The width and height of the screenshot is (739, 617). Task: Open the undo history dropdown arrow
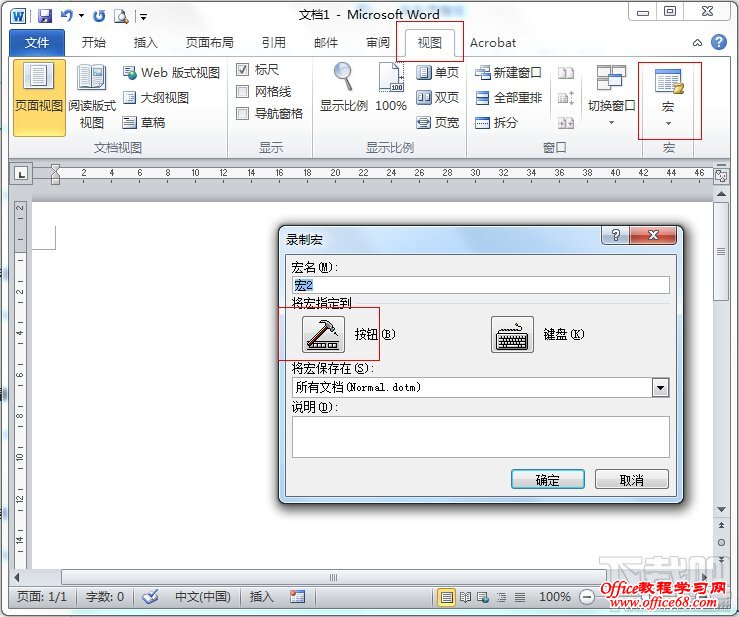82,16
